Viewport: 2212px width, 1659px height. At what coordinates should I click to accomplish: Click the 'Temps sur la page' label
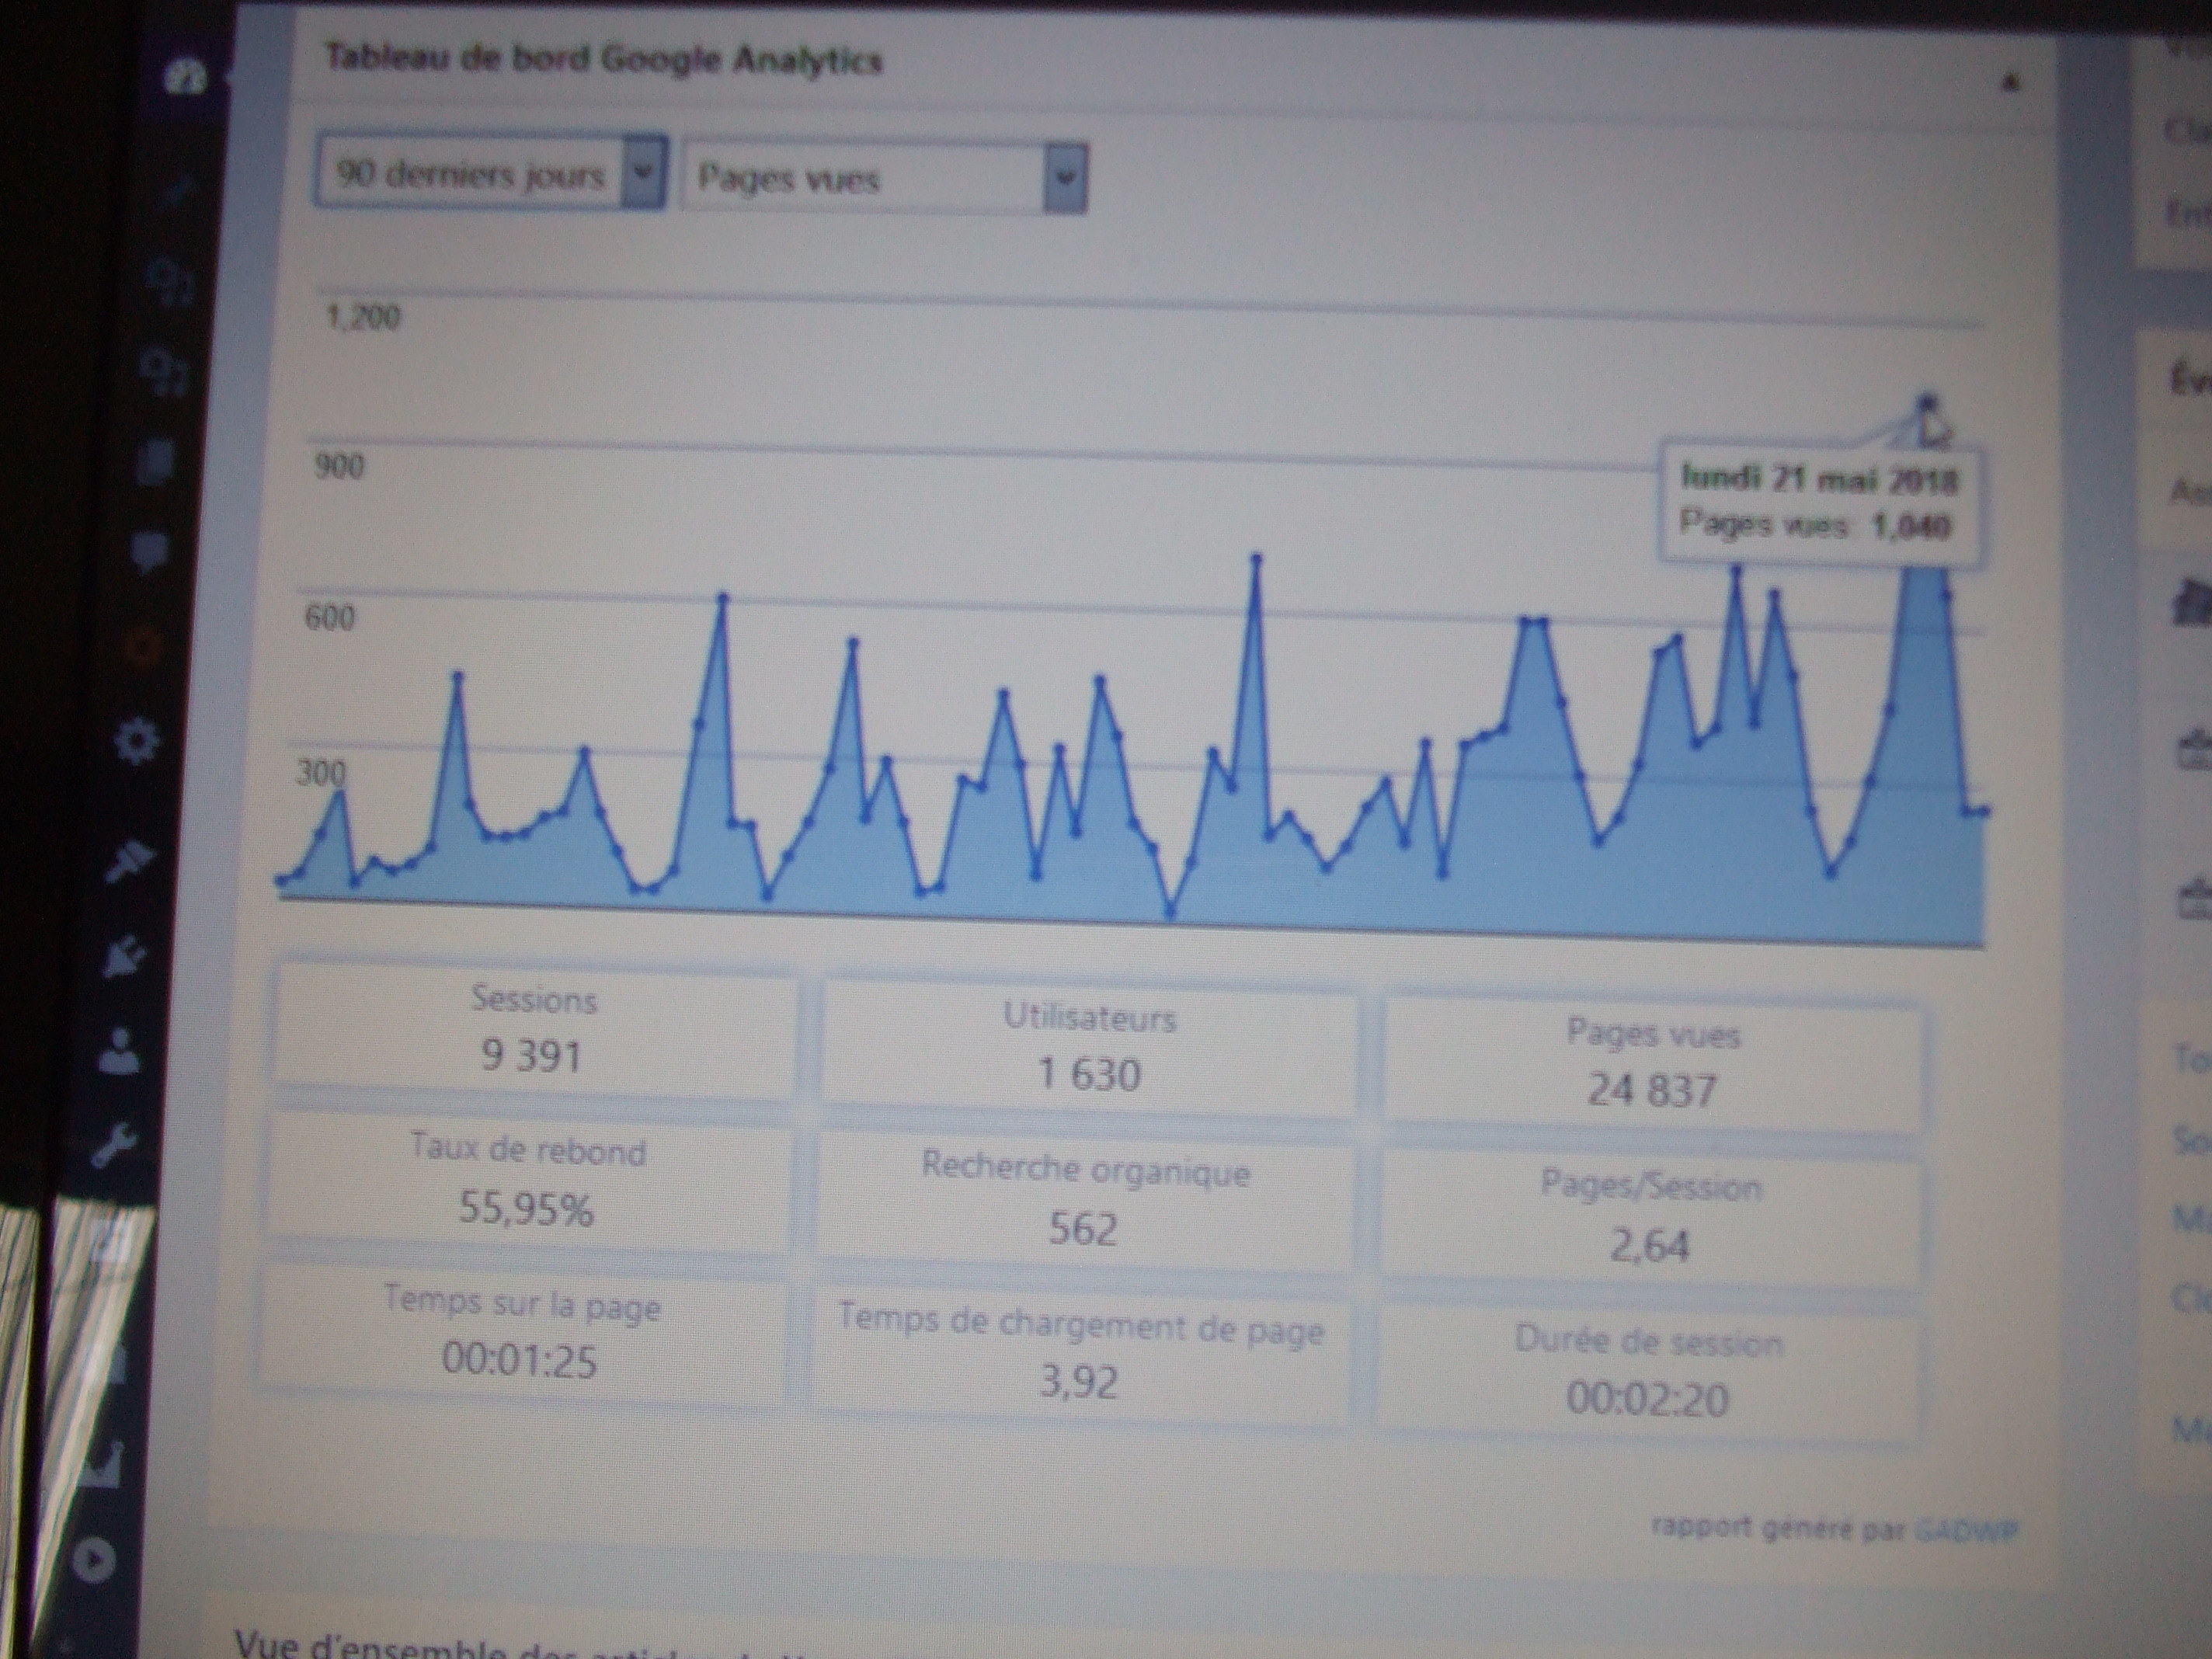tap(522, 1304)
